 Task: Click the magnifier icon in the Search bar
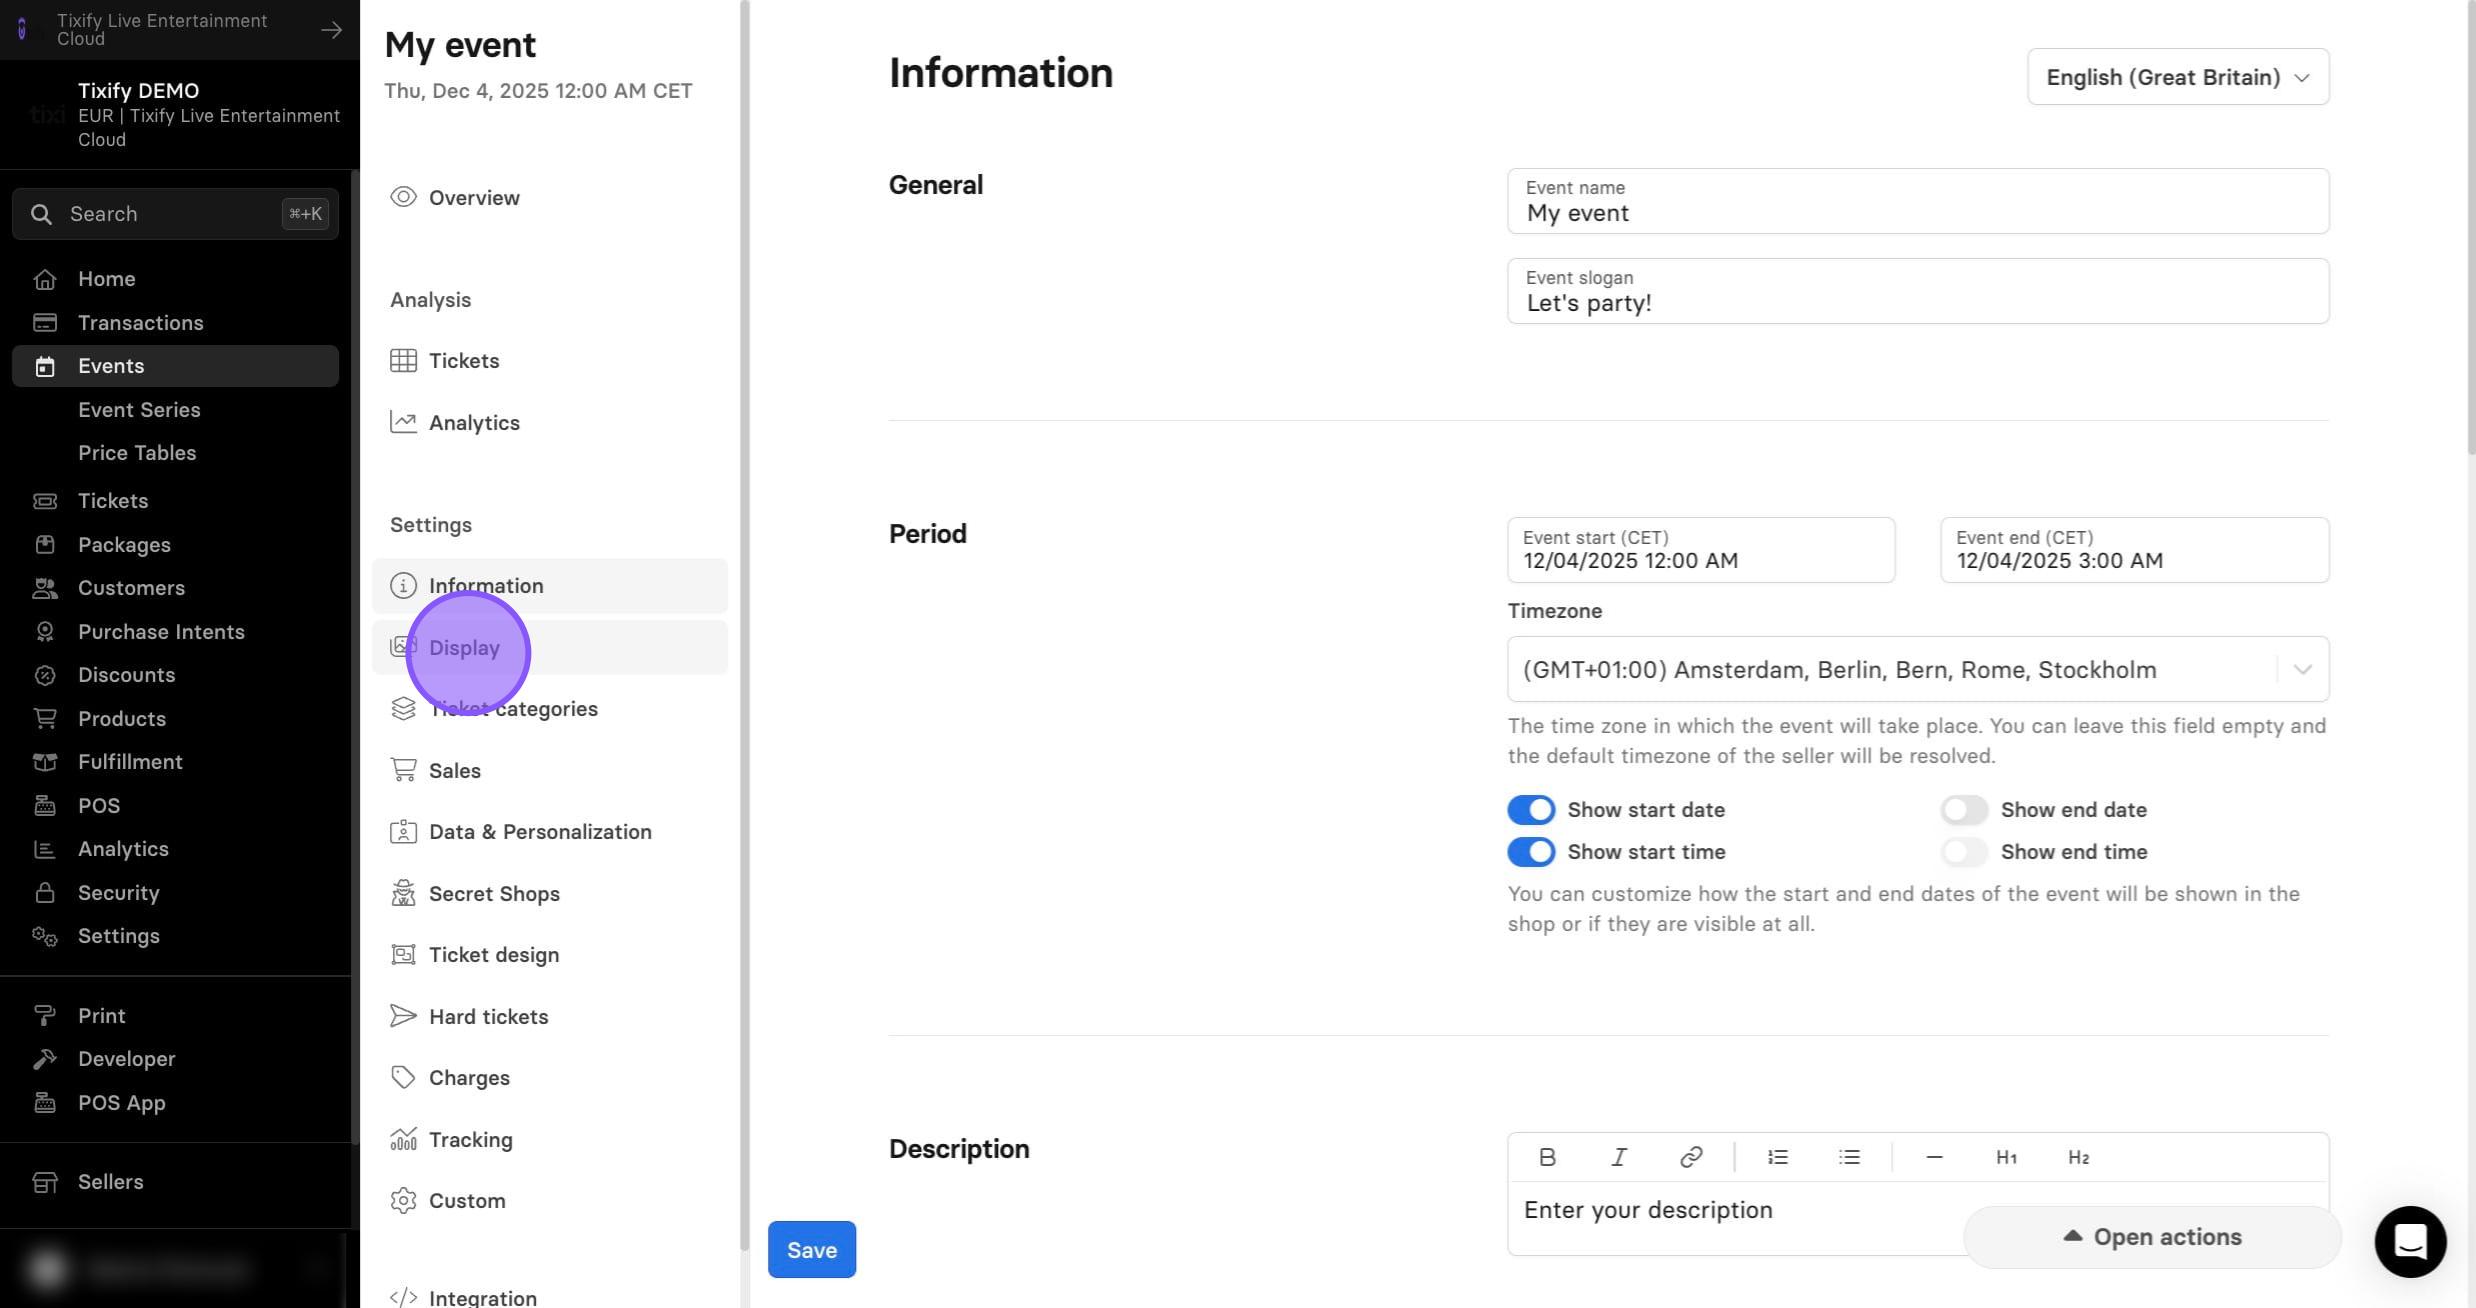41,214
